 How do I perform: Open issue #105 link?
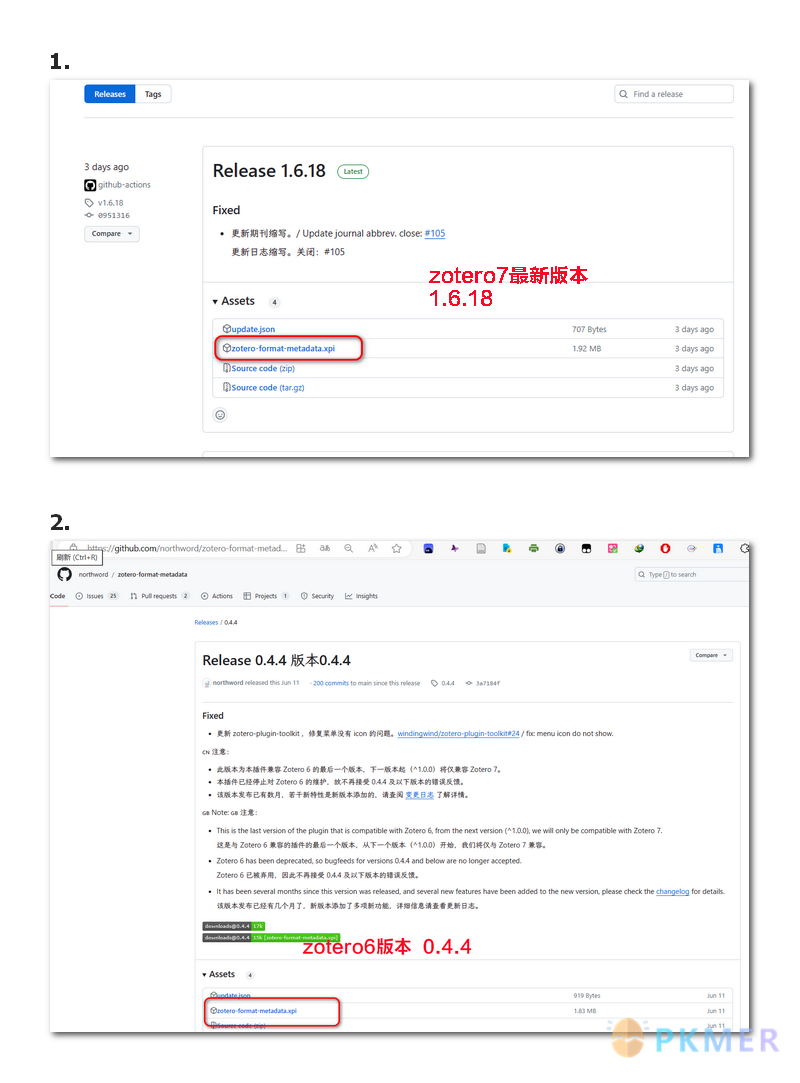click(435, 233)
